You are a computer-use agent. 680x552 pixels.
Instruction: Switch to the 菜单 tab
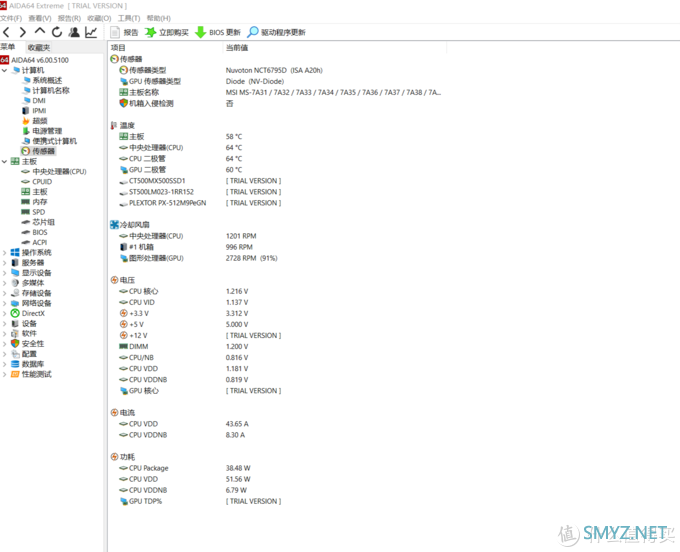coord(8,47)
